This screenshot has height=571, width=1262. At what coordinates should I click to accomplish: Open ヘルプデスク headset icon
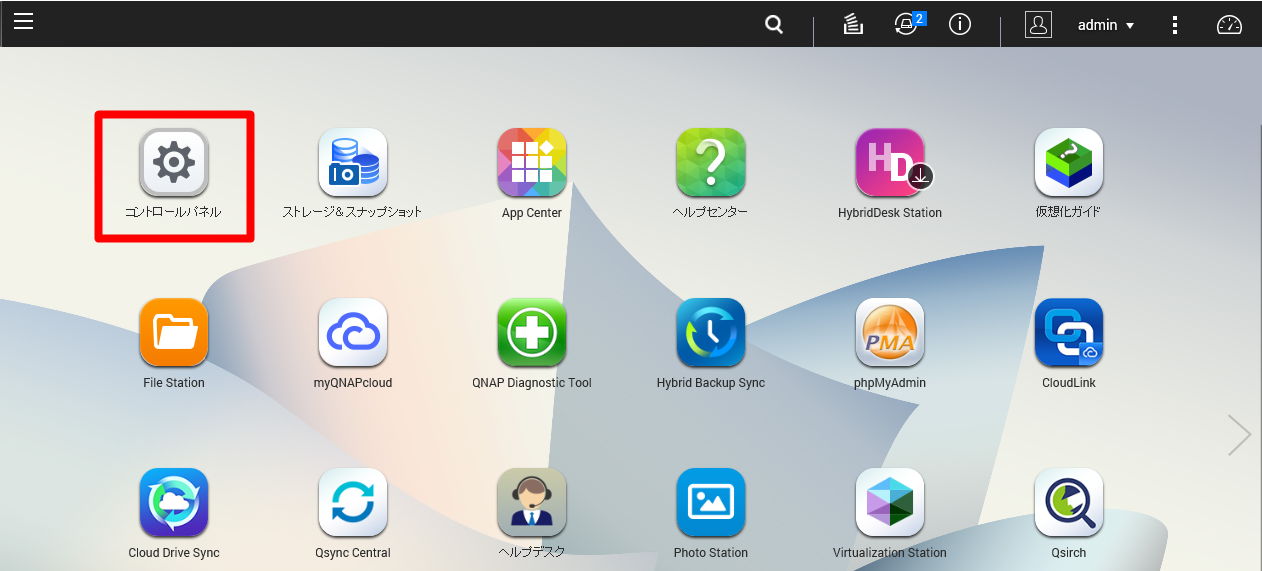click(x=532, y=502)
